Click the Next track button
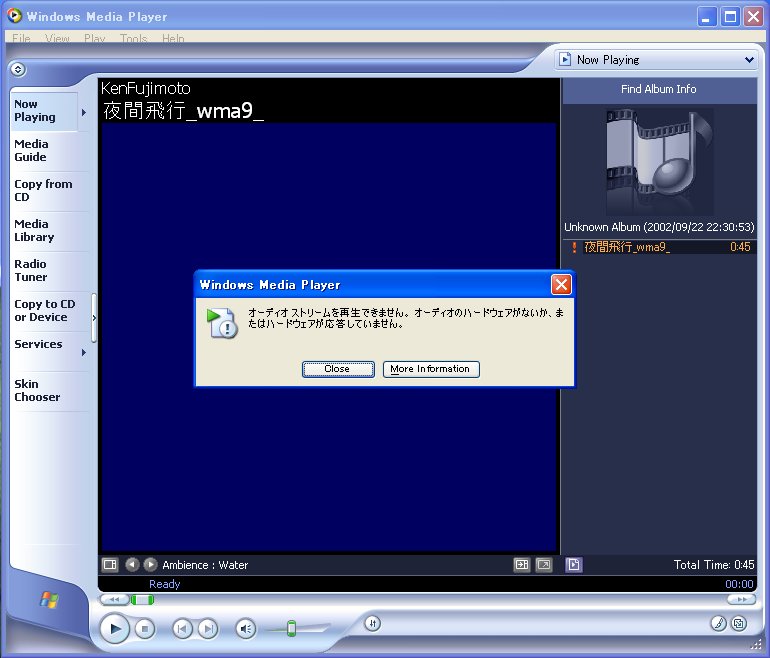The image size is (770, 658). point(208,629)
